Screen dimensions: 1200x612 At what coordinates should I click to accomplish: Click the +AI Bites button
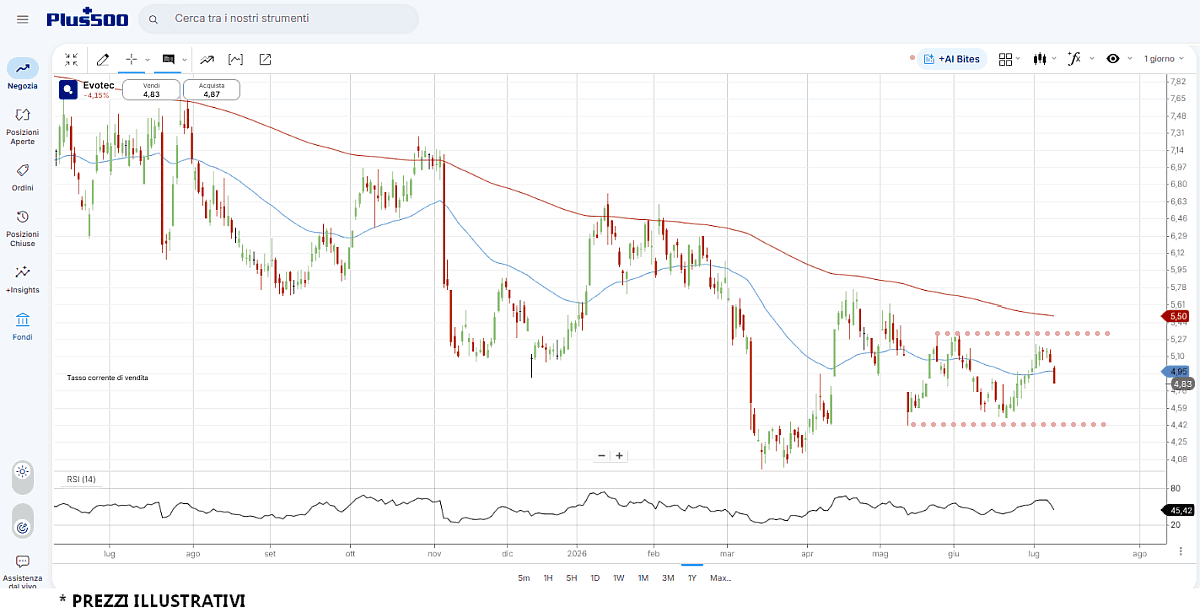(953, 59)
